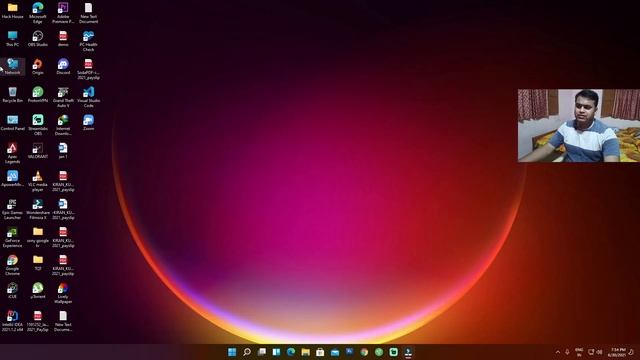Select the Google Chrome desktop shortcut
The width and height of the screenshot is (640, 360).
pyautogui.click(x=12, y=265)
